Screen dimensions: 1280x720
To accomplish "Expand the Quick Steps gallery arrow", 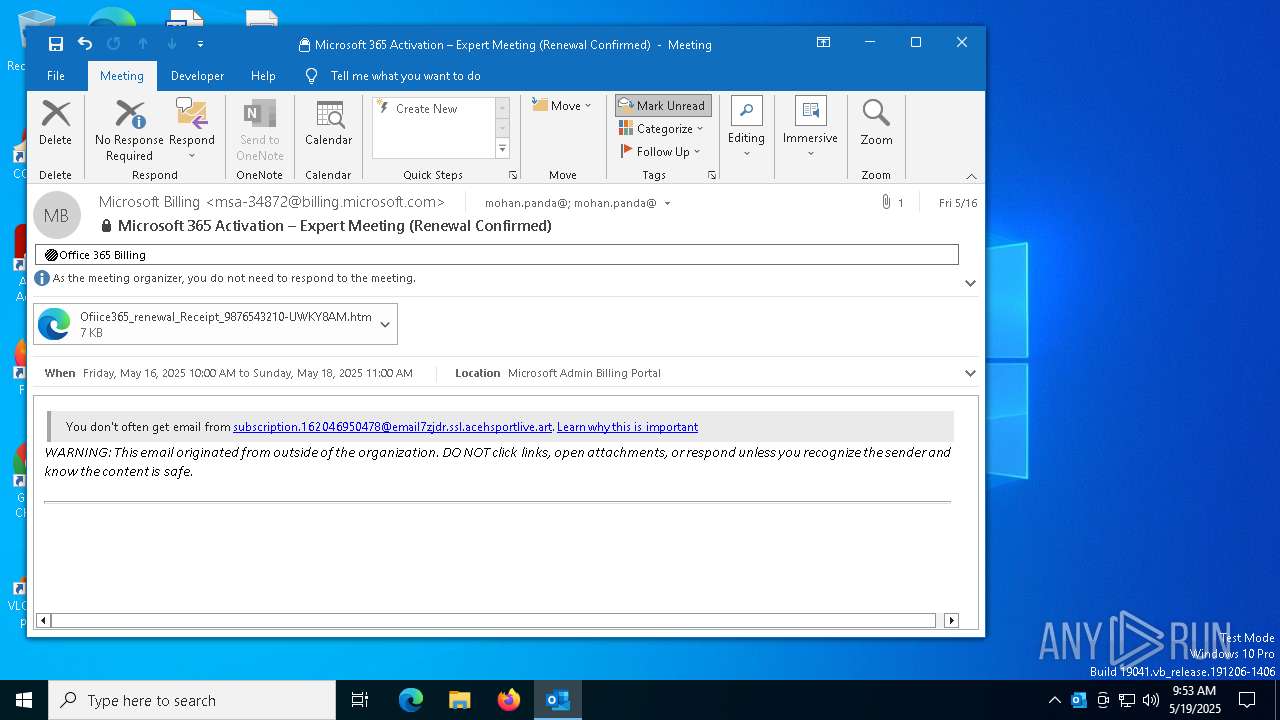I will tap(503, 149).
